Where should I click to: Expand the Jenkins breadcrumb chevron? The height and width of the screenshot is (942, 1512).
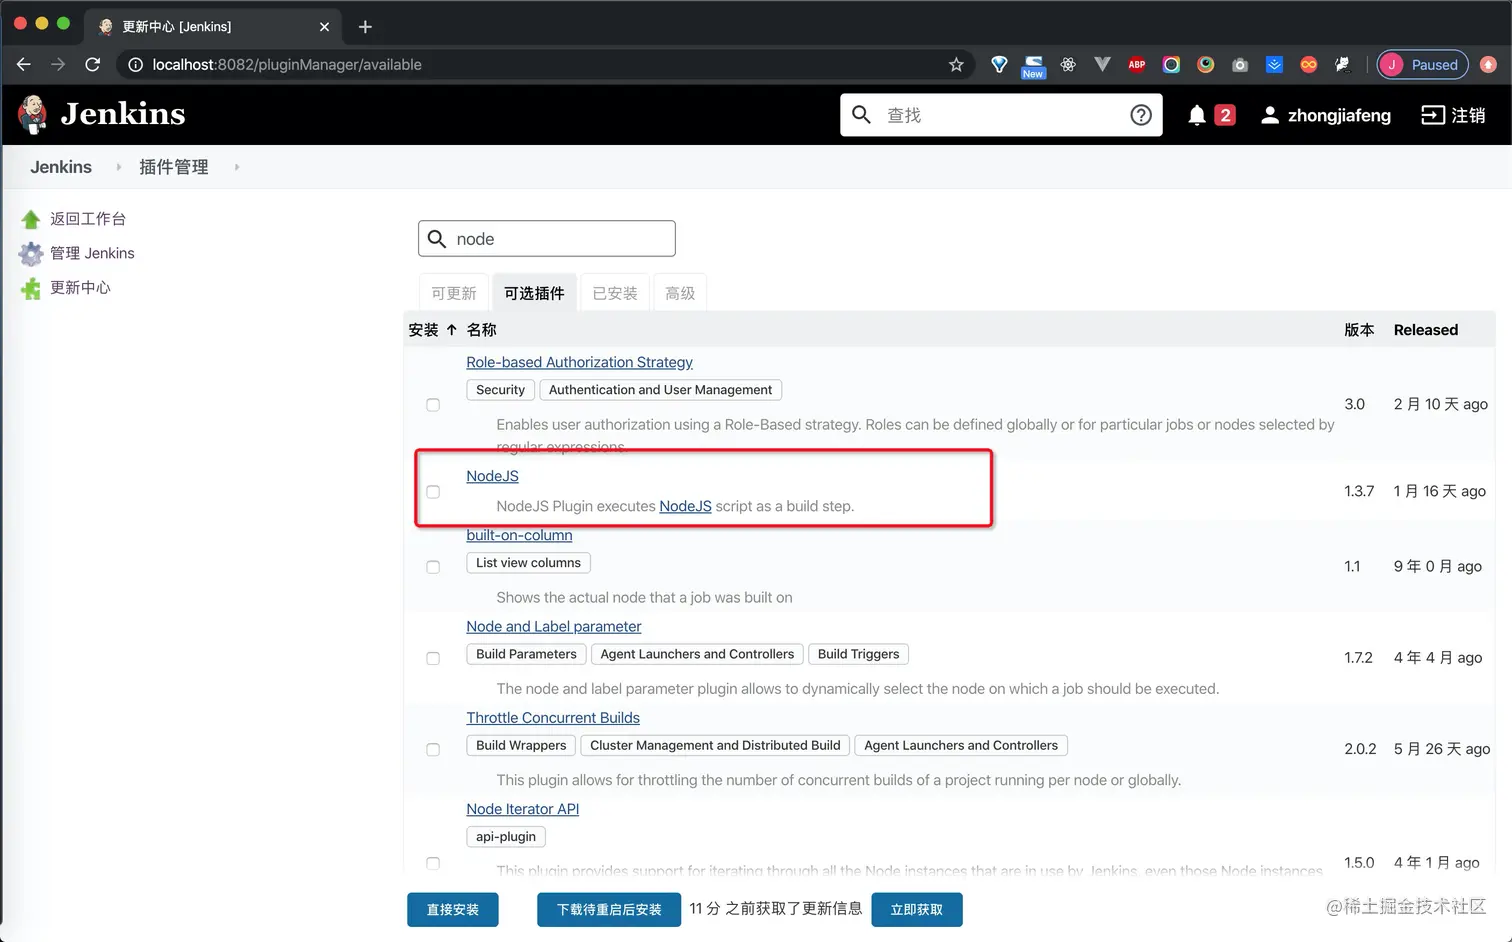(x=118, y=167)
